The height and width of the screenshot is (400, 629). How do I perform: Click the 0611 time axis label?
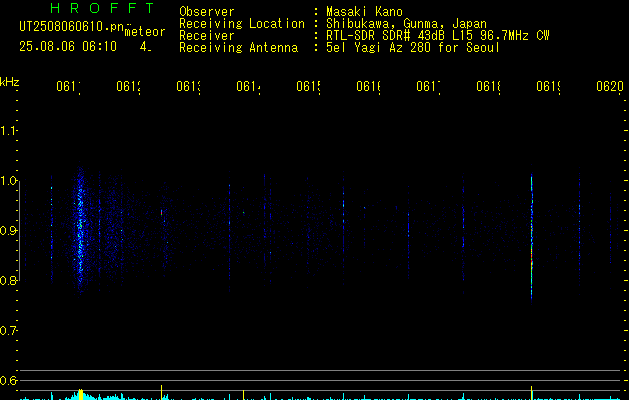[x=68, y=86]
